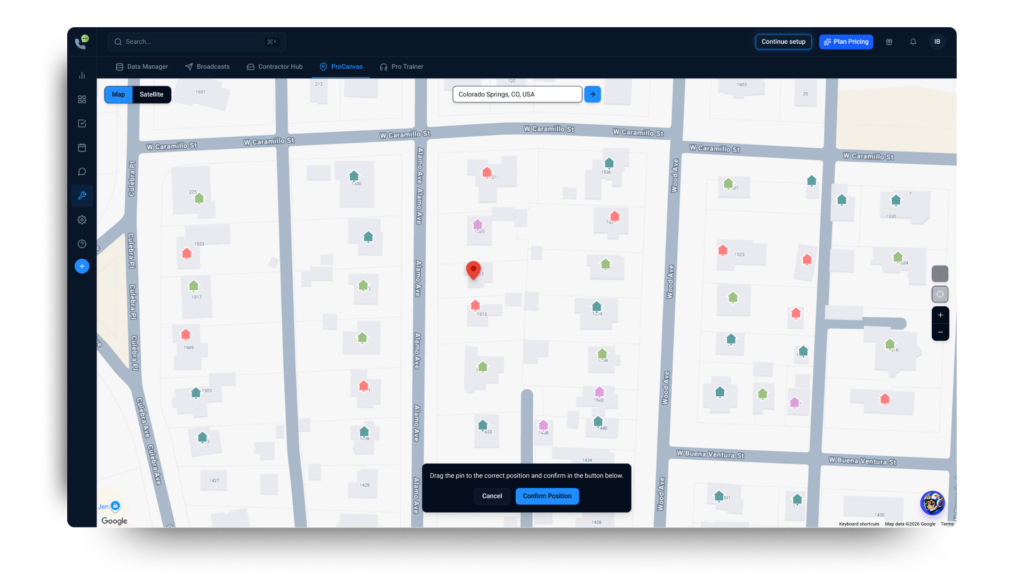Select the ProCanvas tab
Viewport: 1024px width, 576px height.
(341, 67)
